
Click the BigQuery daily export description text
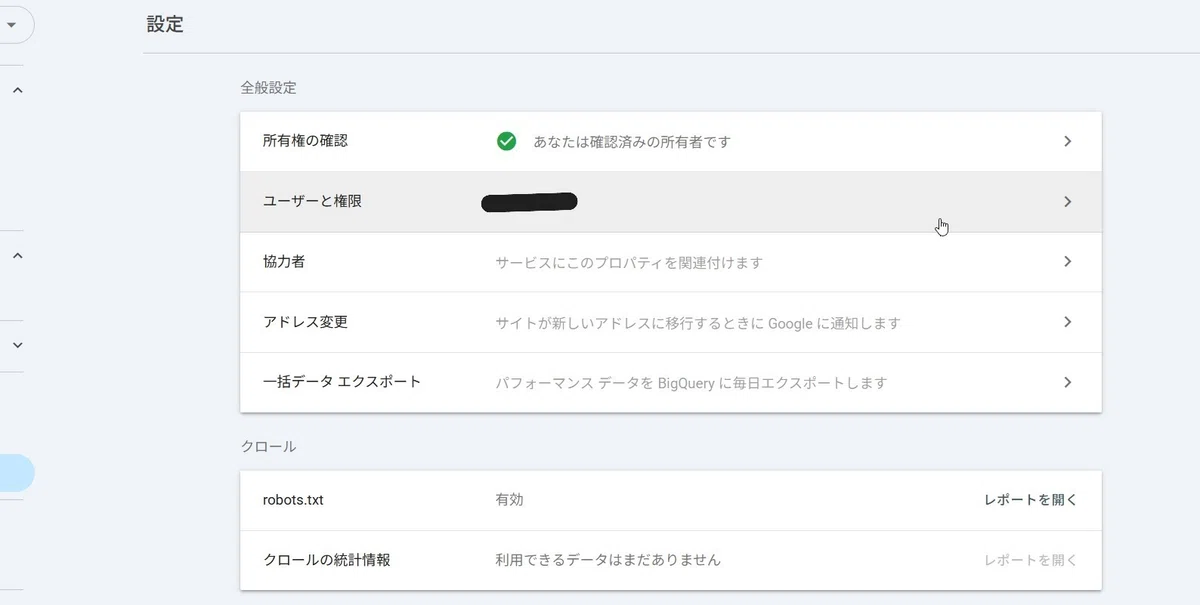tap(691, 383)
